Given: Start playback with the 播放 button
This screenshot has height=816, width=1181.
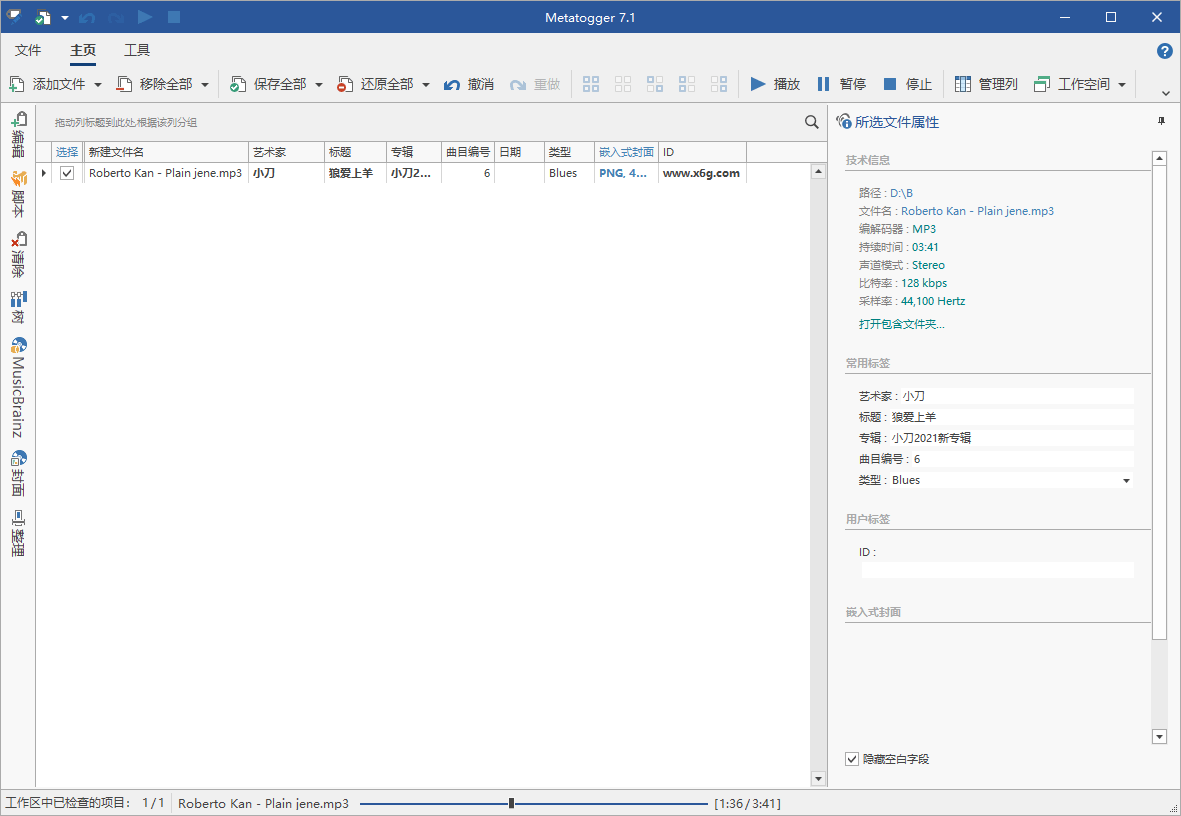Looking at the screenshot, I should coord(775,84).
